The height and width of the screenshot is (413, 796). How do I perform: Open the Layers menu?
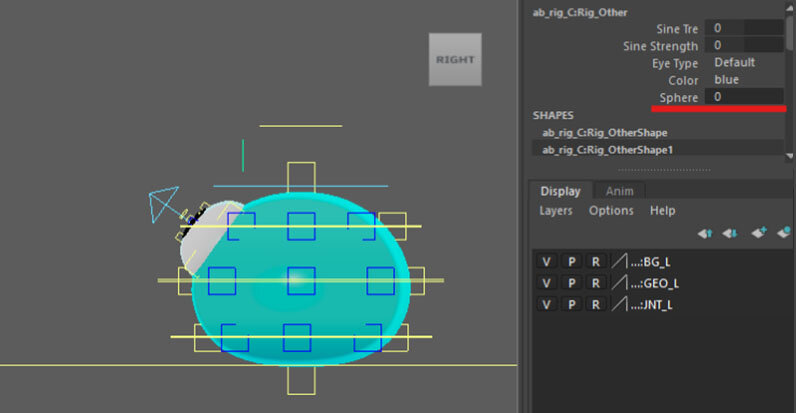pyautogui.click(x=556, y=211)
